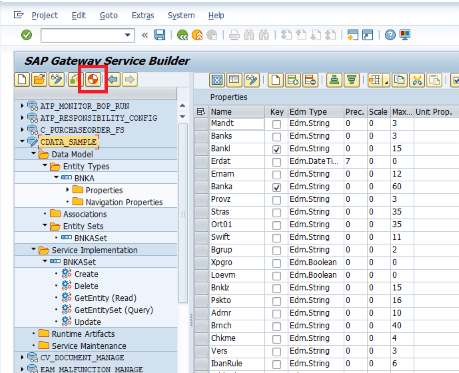Screen dimensions: 459x373
Task: Click the Create Project new document icon
Action: pyautogui.click(x=22, y=79)
